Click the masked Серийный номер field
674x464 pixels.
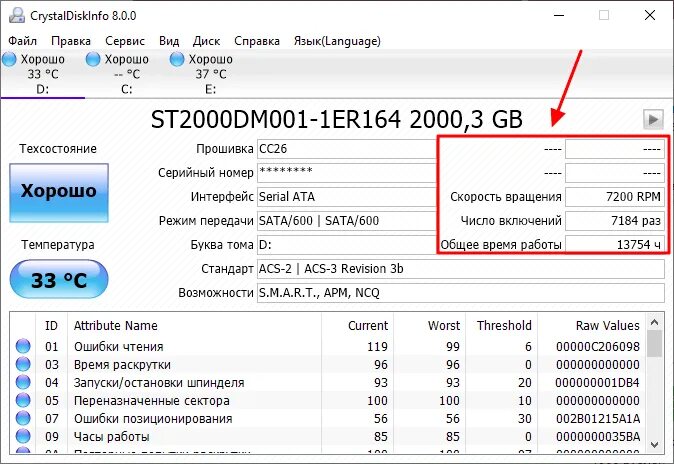346,172
